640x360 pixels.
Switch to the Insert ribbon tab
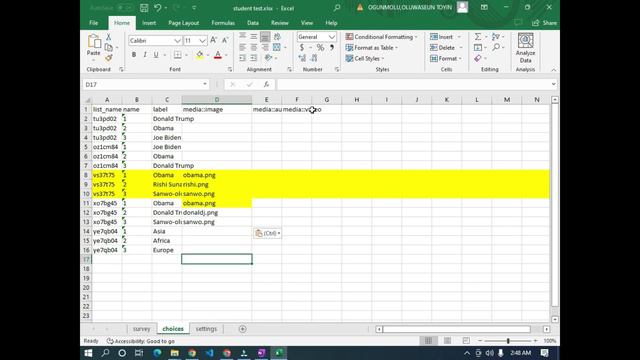[149, 23]
